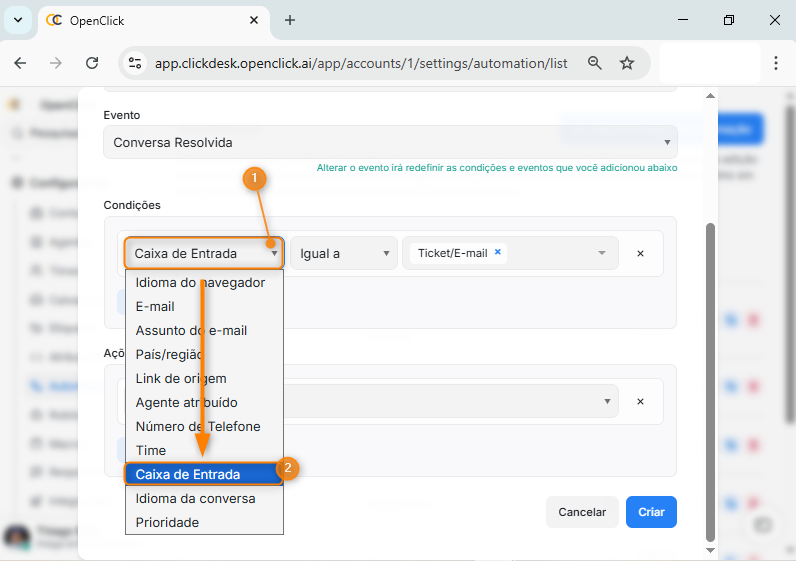
Task: Click the browser reload icon
Action: tap(92, 63)
